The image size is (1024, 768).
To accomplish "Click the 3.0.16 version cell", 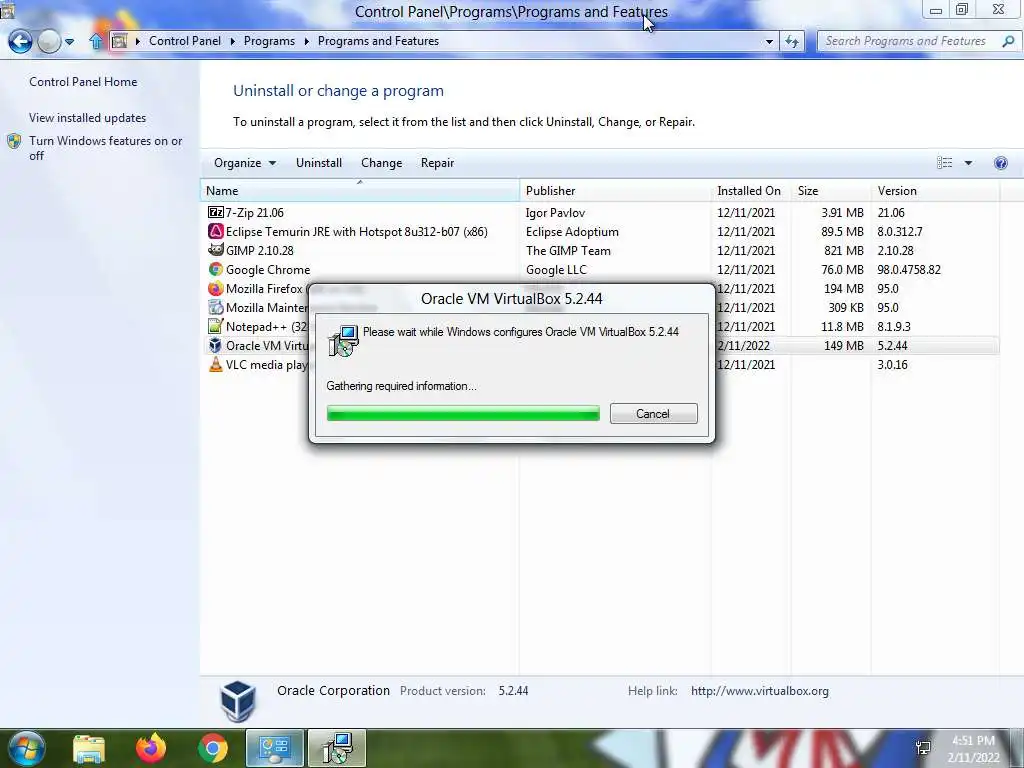I will 893,364.
